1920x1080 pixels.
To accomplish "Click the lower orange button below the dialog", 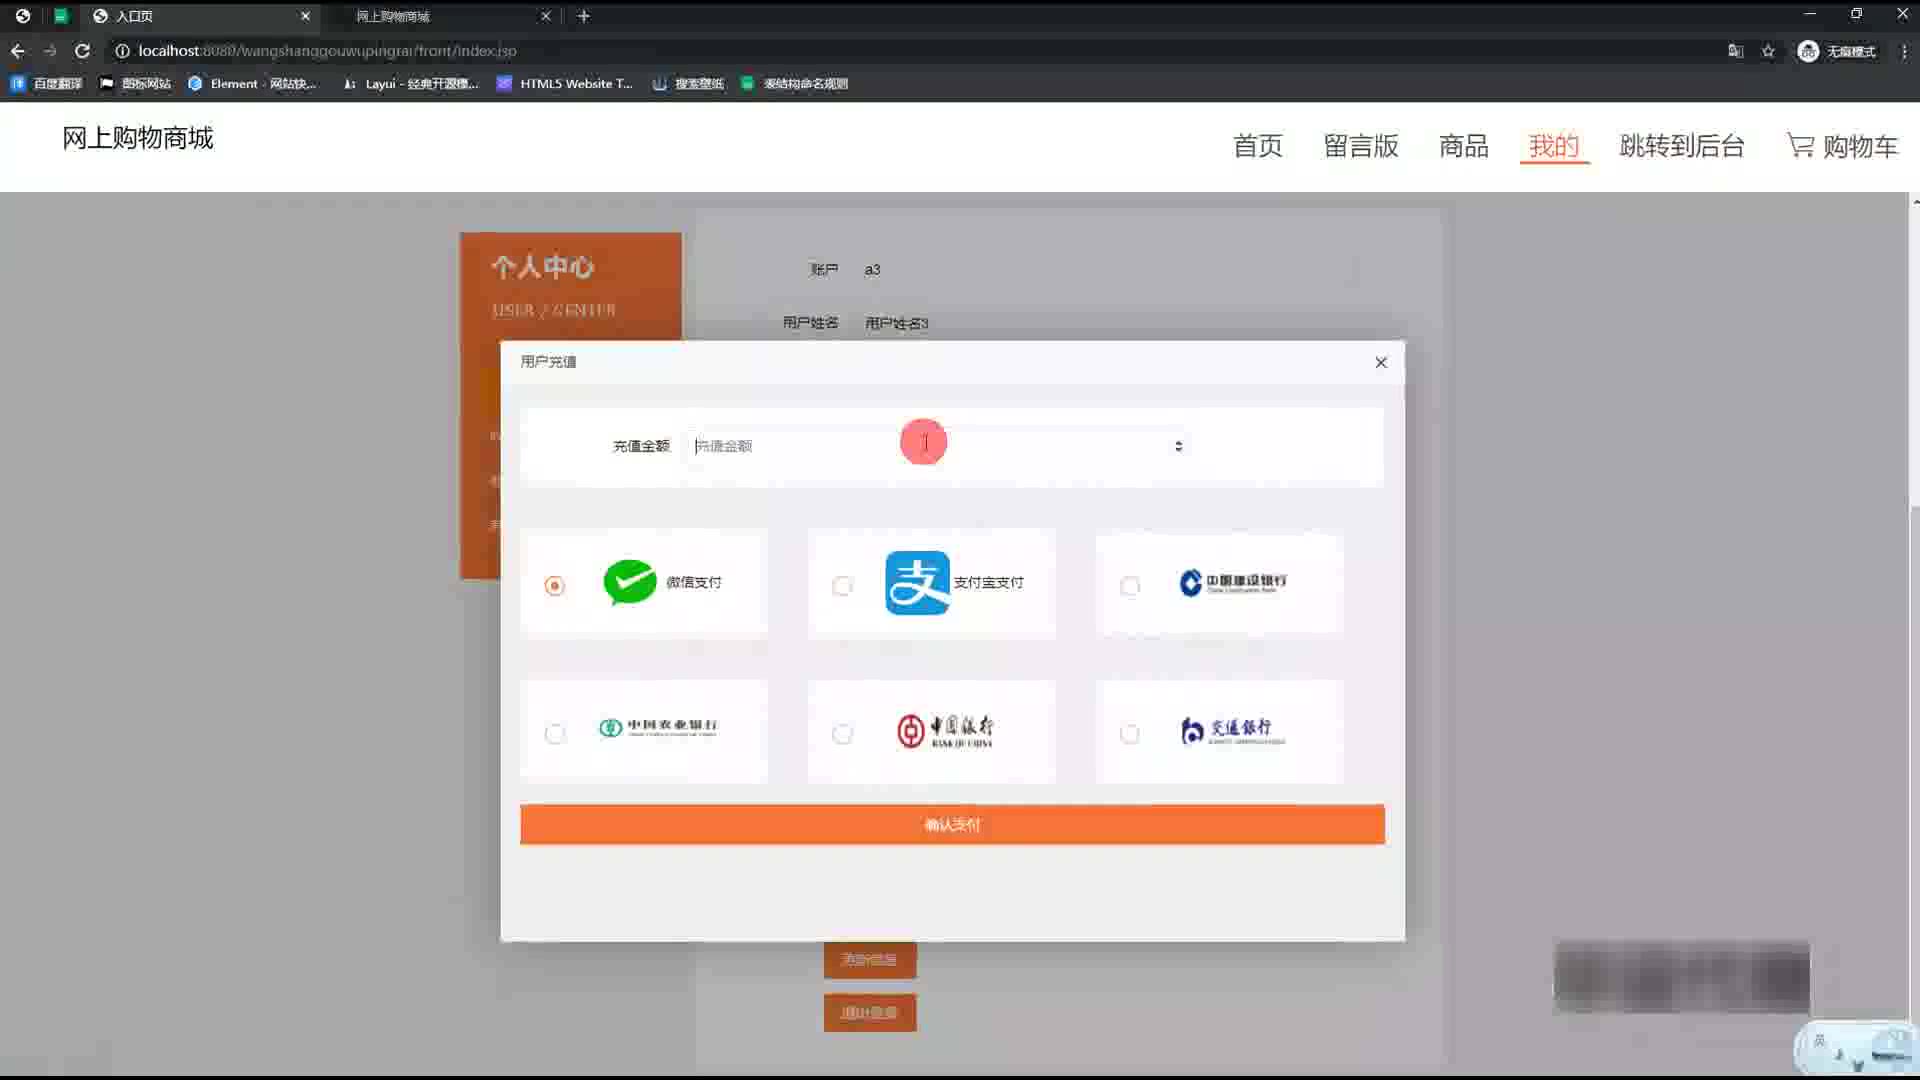I will (x=869, y=1013).
